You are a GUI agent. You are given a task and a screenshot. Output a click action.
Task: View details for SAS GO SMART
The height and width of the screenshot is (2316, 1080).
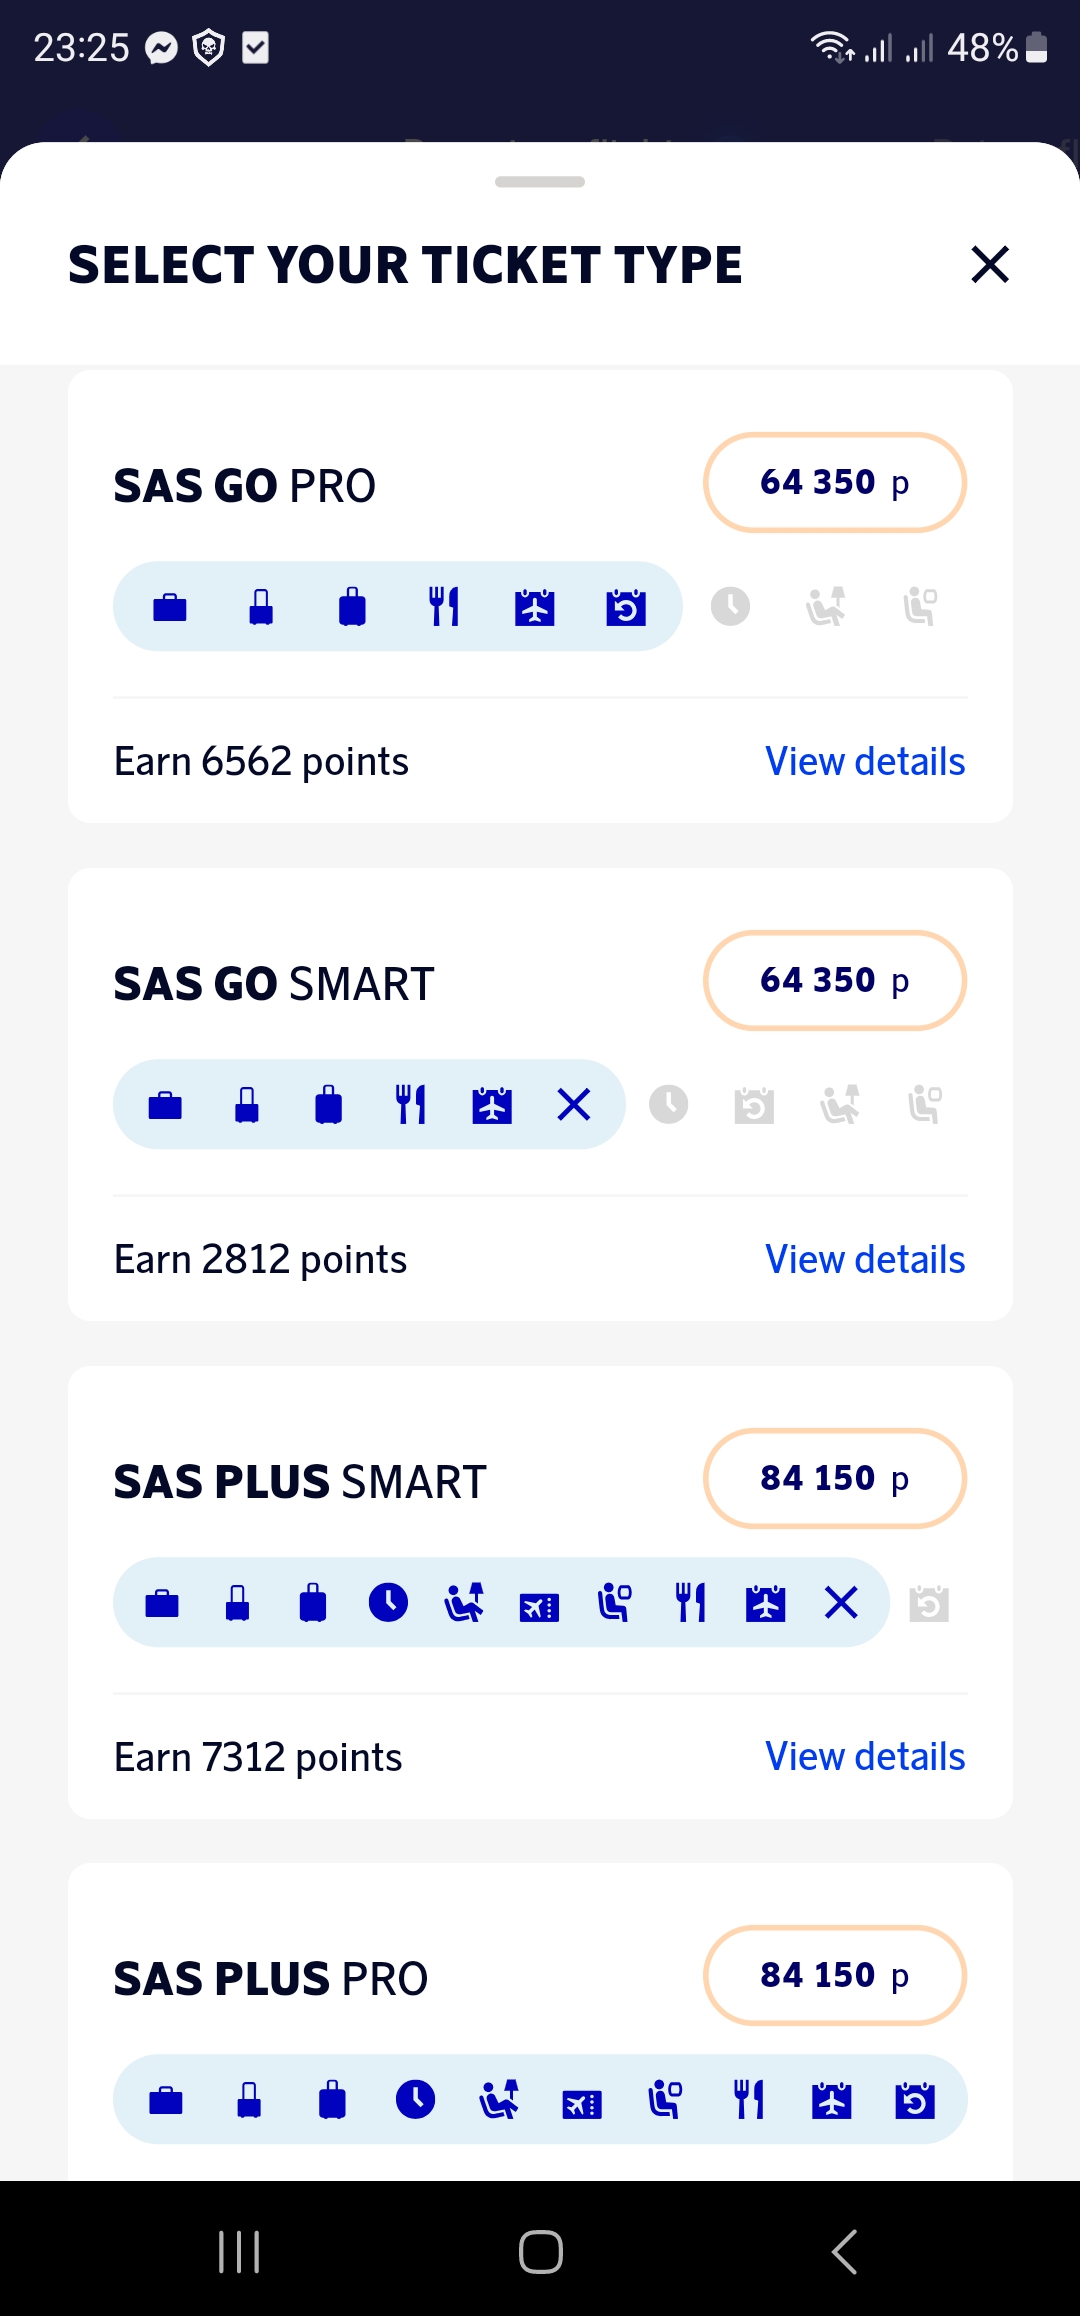pos(865,1260)
